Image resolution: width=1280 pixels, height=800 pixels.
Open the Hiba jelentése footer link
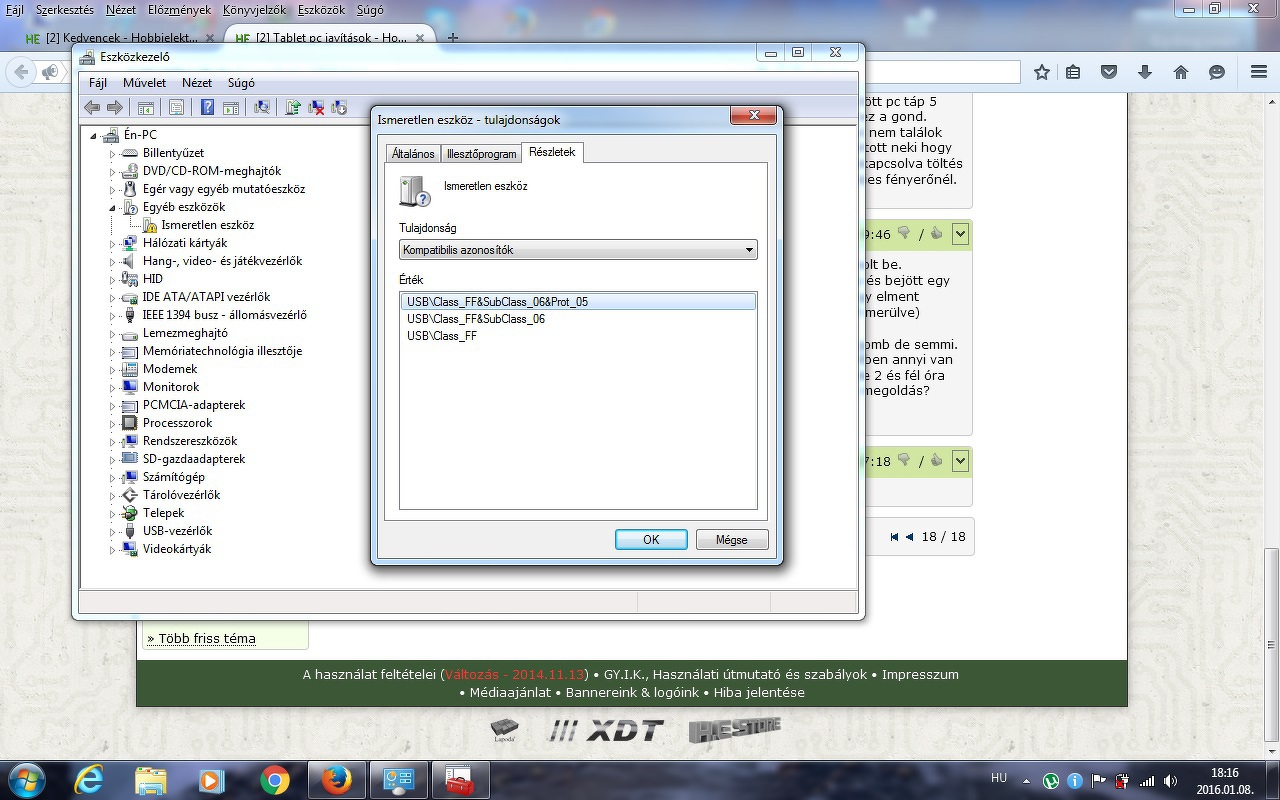pos(759,692)
